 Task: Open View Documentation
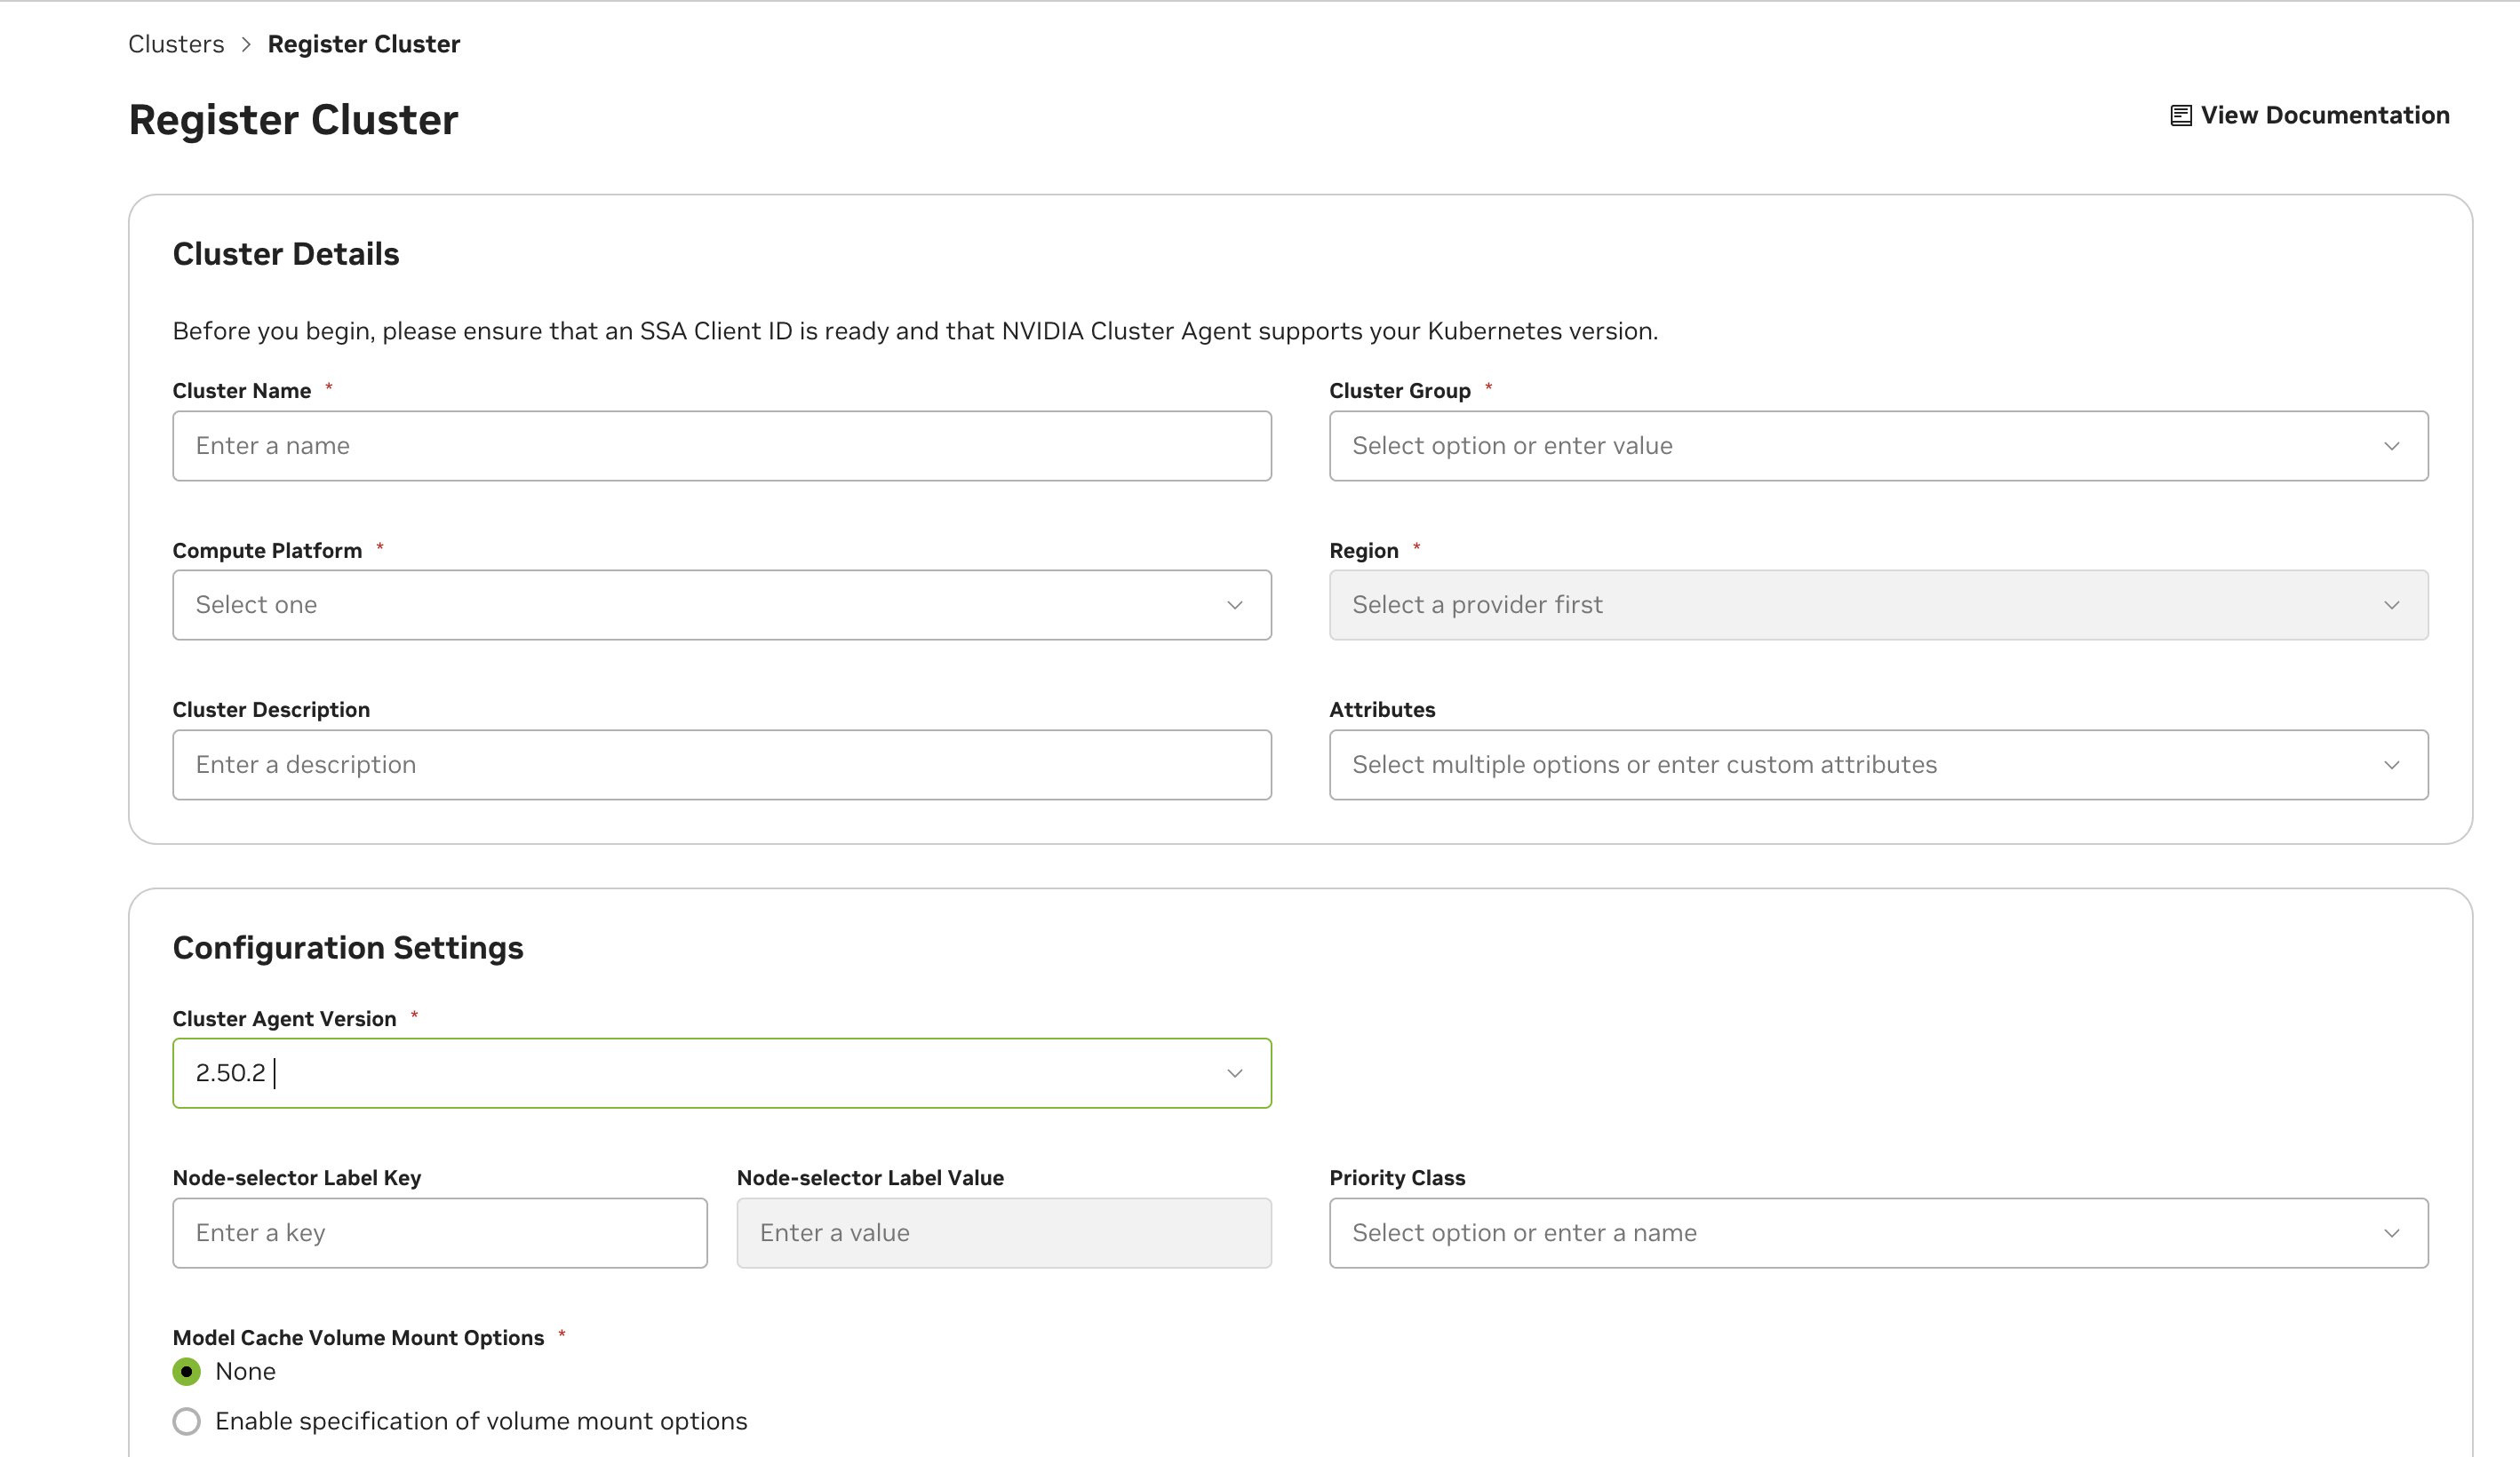tap(2321, 115)
